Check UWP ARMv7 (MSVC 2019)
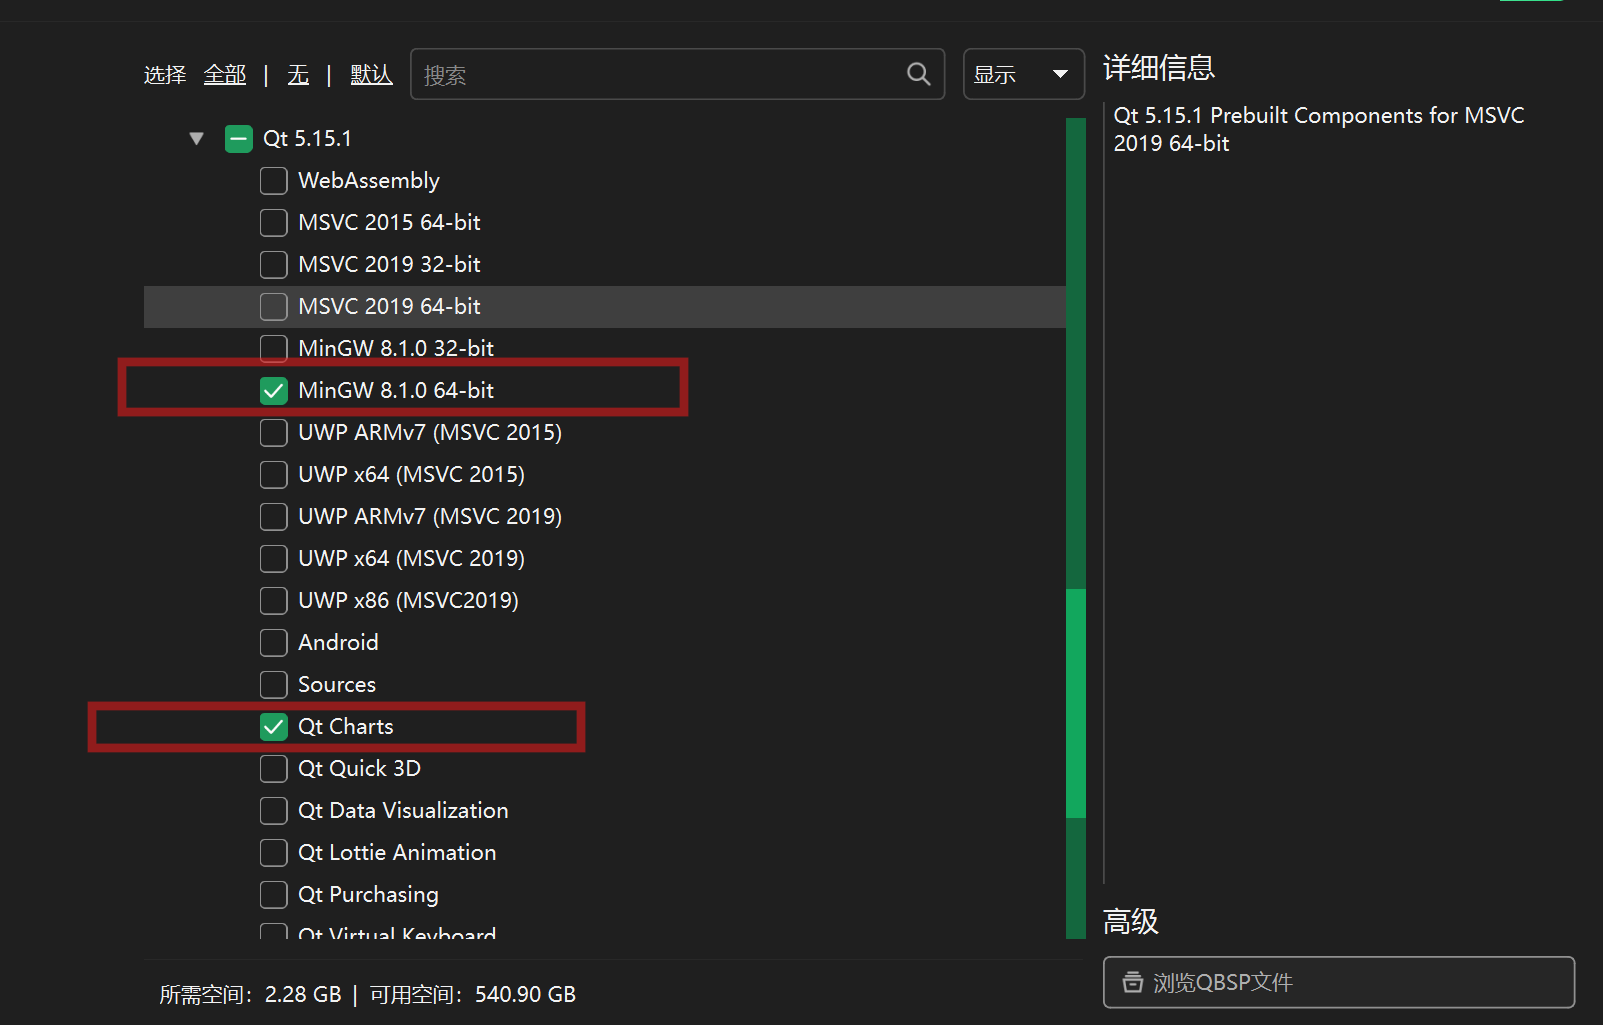 point(273,517)
